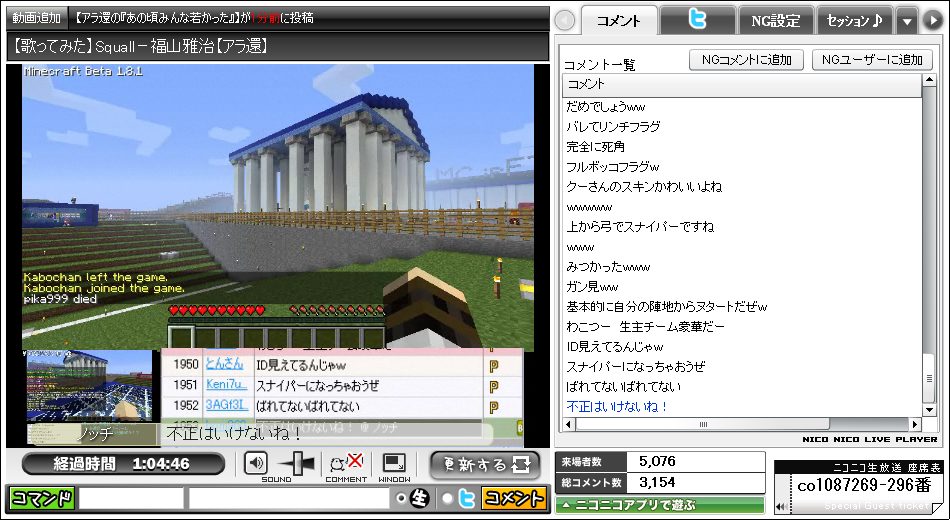Click the horizontal scrollbar left arrow
This screenshot has height=520, width=950.
click(x=569, y=424)
